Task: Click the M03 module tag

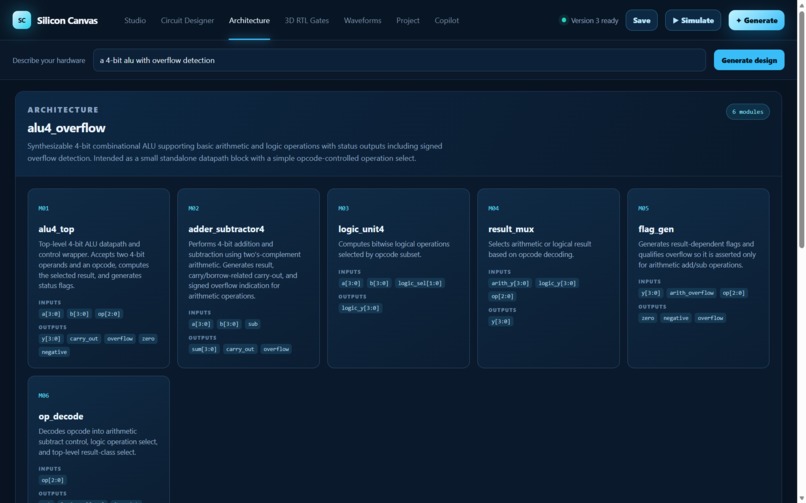Action: [x=343, y=208]
